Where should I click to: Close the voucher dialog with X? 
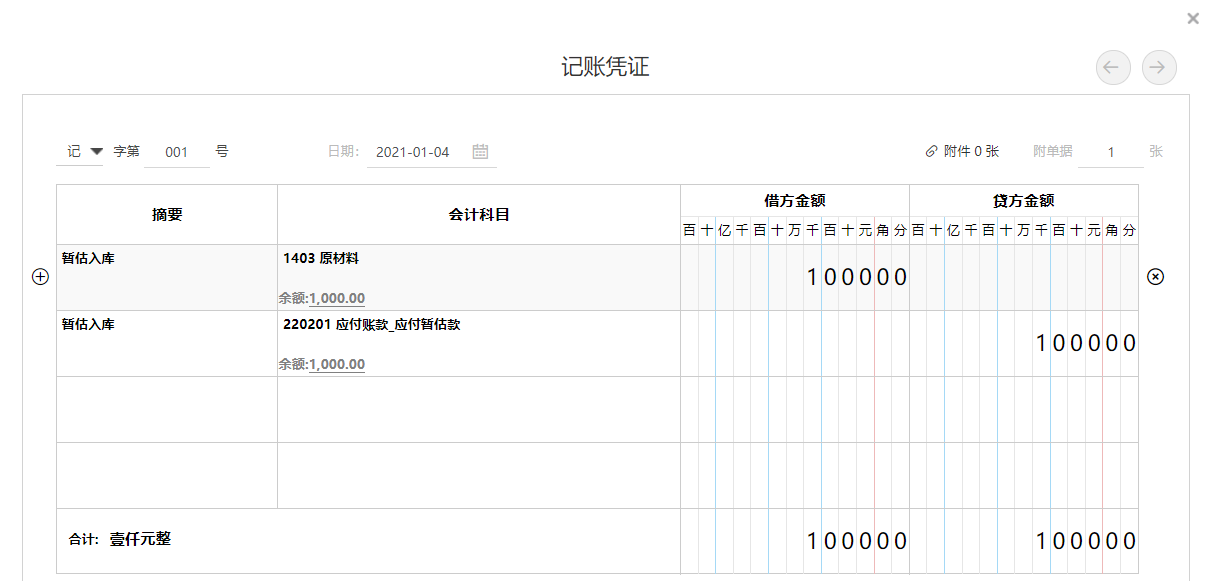click(x=1193, y=18)
